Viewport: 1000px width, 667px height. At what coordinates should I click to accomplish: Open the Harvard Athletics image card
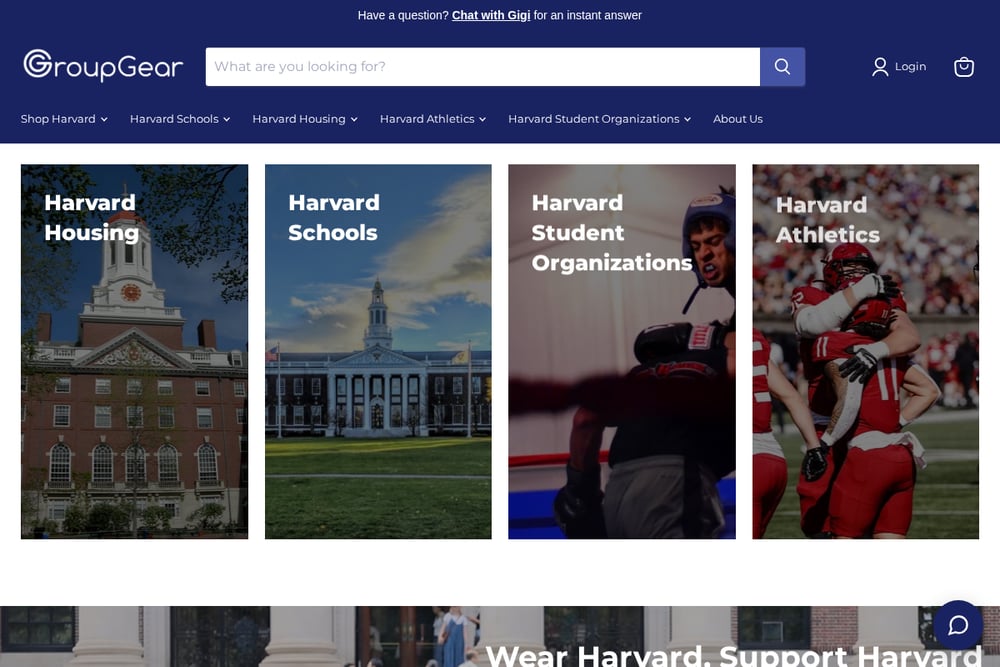coord(865,351)
